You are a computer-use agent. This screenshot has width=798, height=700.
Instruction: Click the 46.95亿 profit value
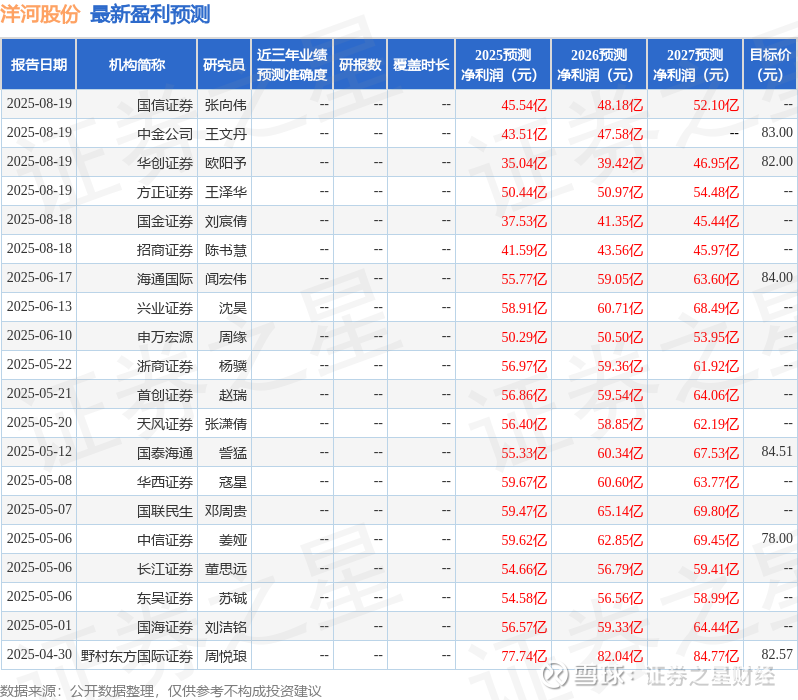(716, 163)
